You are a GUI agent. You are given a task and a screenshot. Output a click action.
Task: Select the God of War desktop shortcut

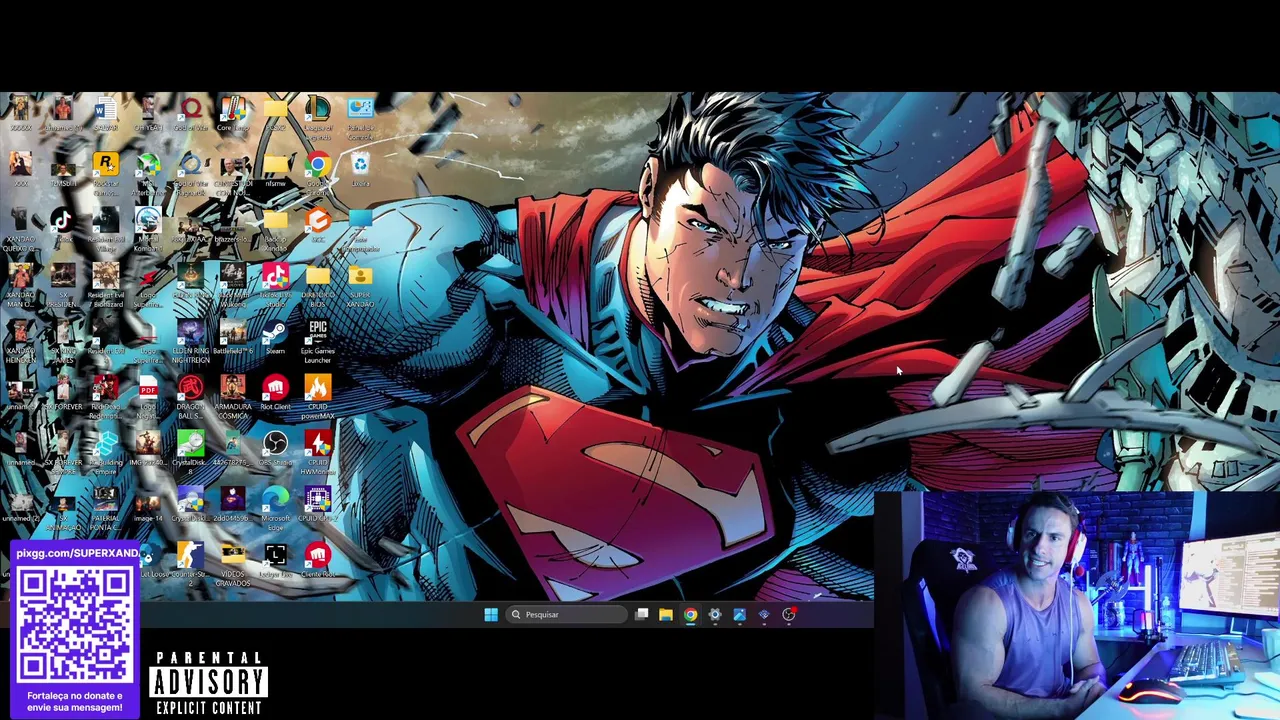pos(191,114)
